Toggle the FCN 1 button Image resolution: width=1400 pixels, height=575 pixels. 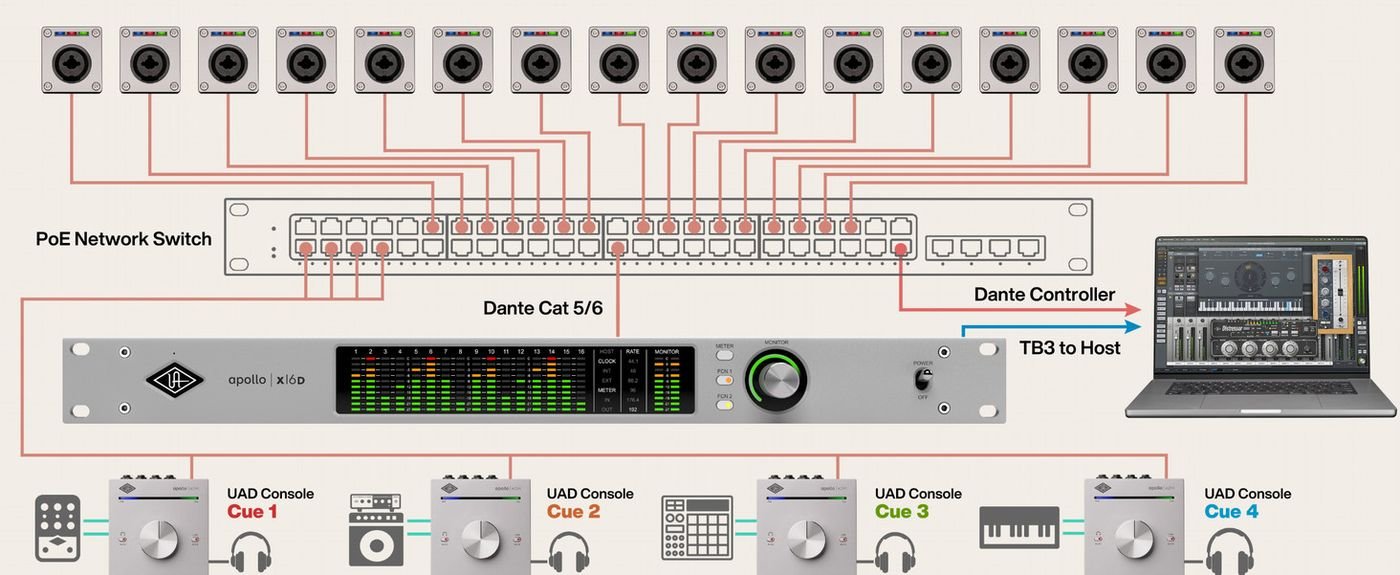725,379
